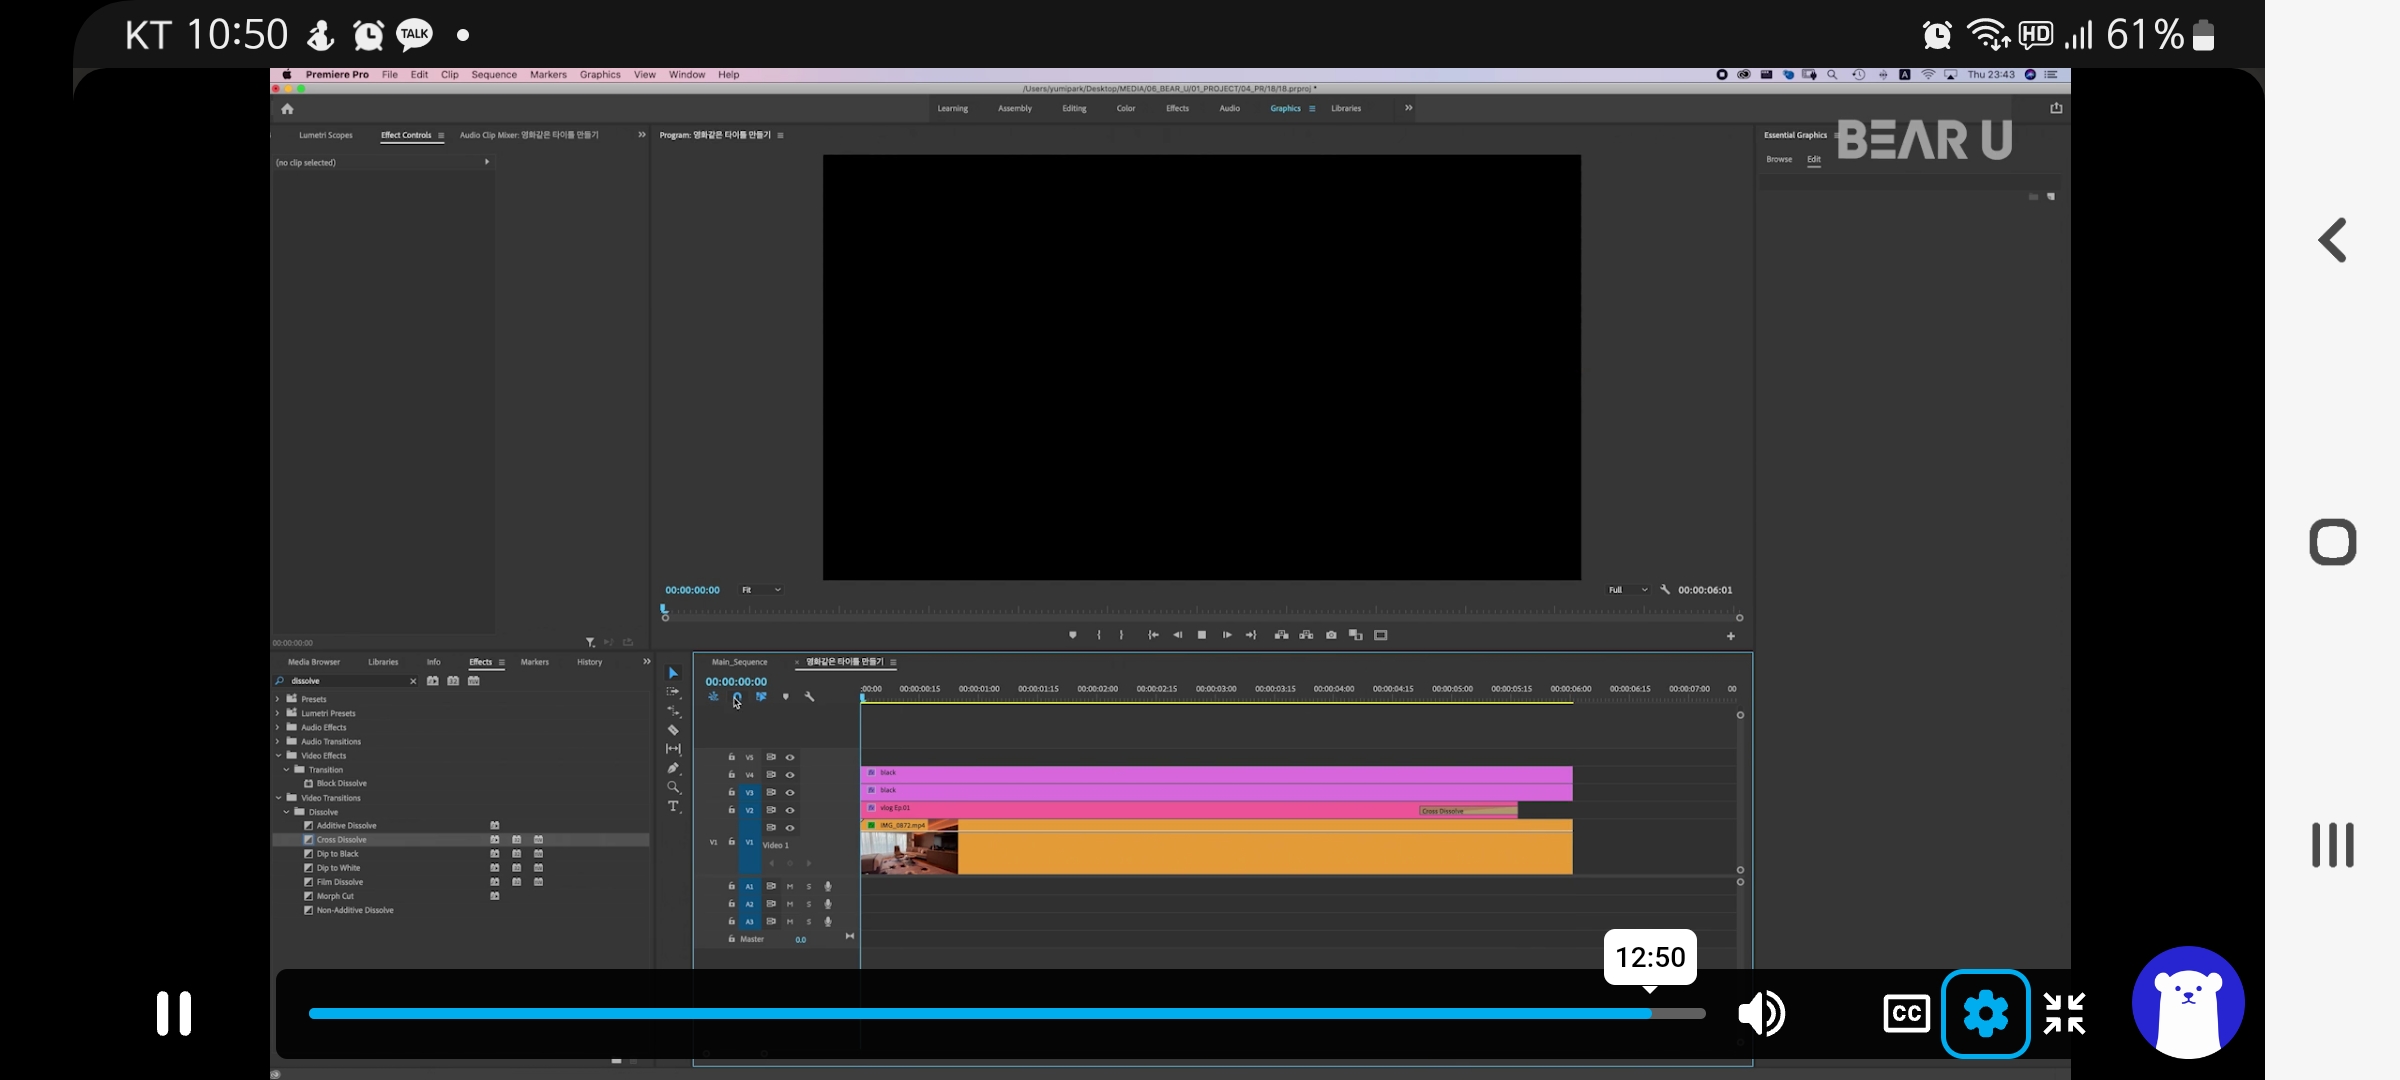The width and height of the screenshot is (2400, 1080).
Task: Select the Zoom tool magnifier
Action: (x=673, y=787)
